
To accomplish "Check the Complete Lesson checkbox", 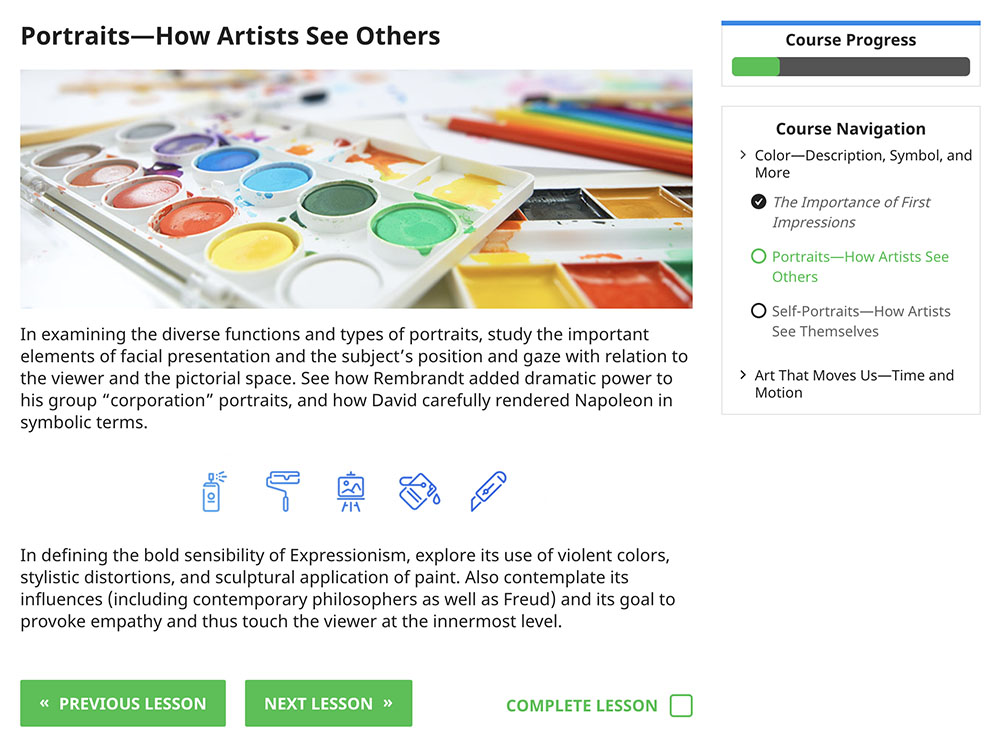I will [681, 706].
